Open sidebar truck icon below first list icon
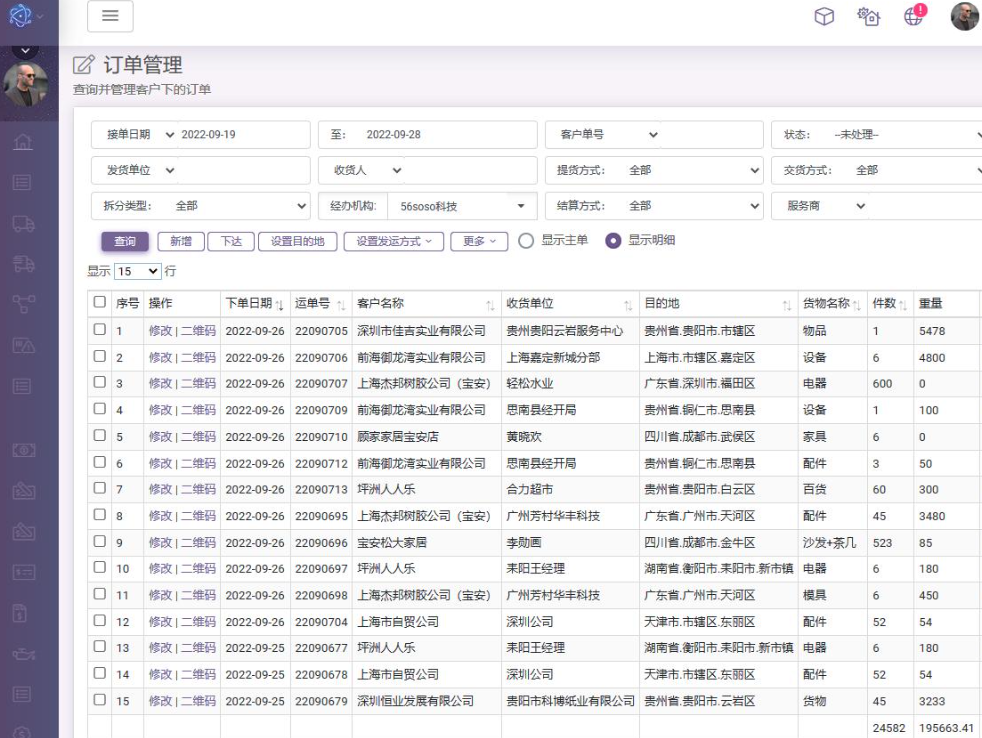Image resolution: width=982 pixels, height=738 pixels. click(23, 223)
